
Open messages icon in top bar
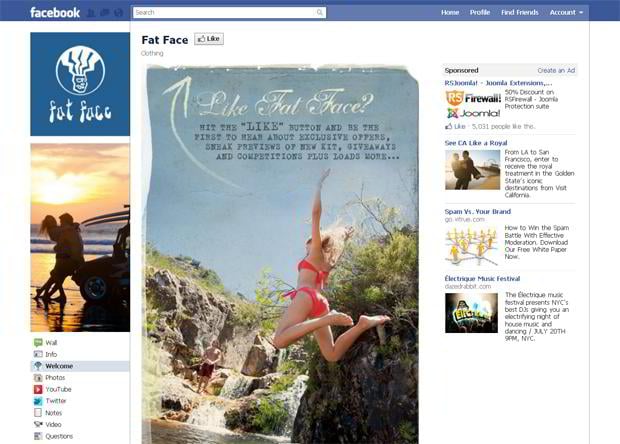coord(105,13)
